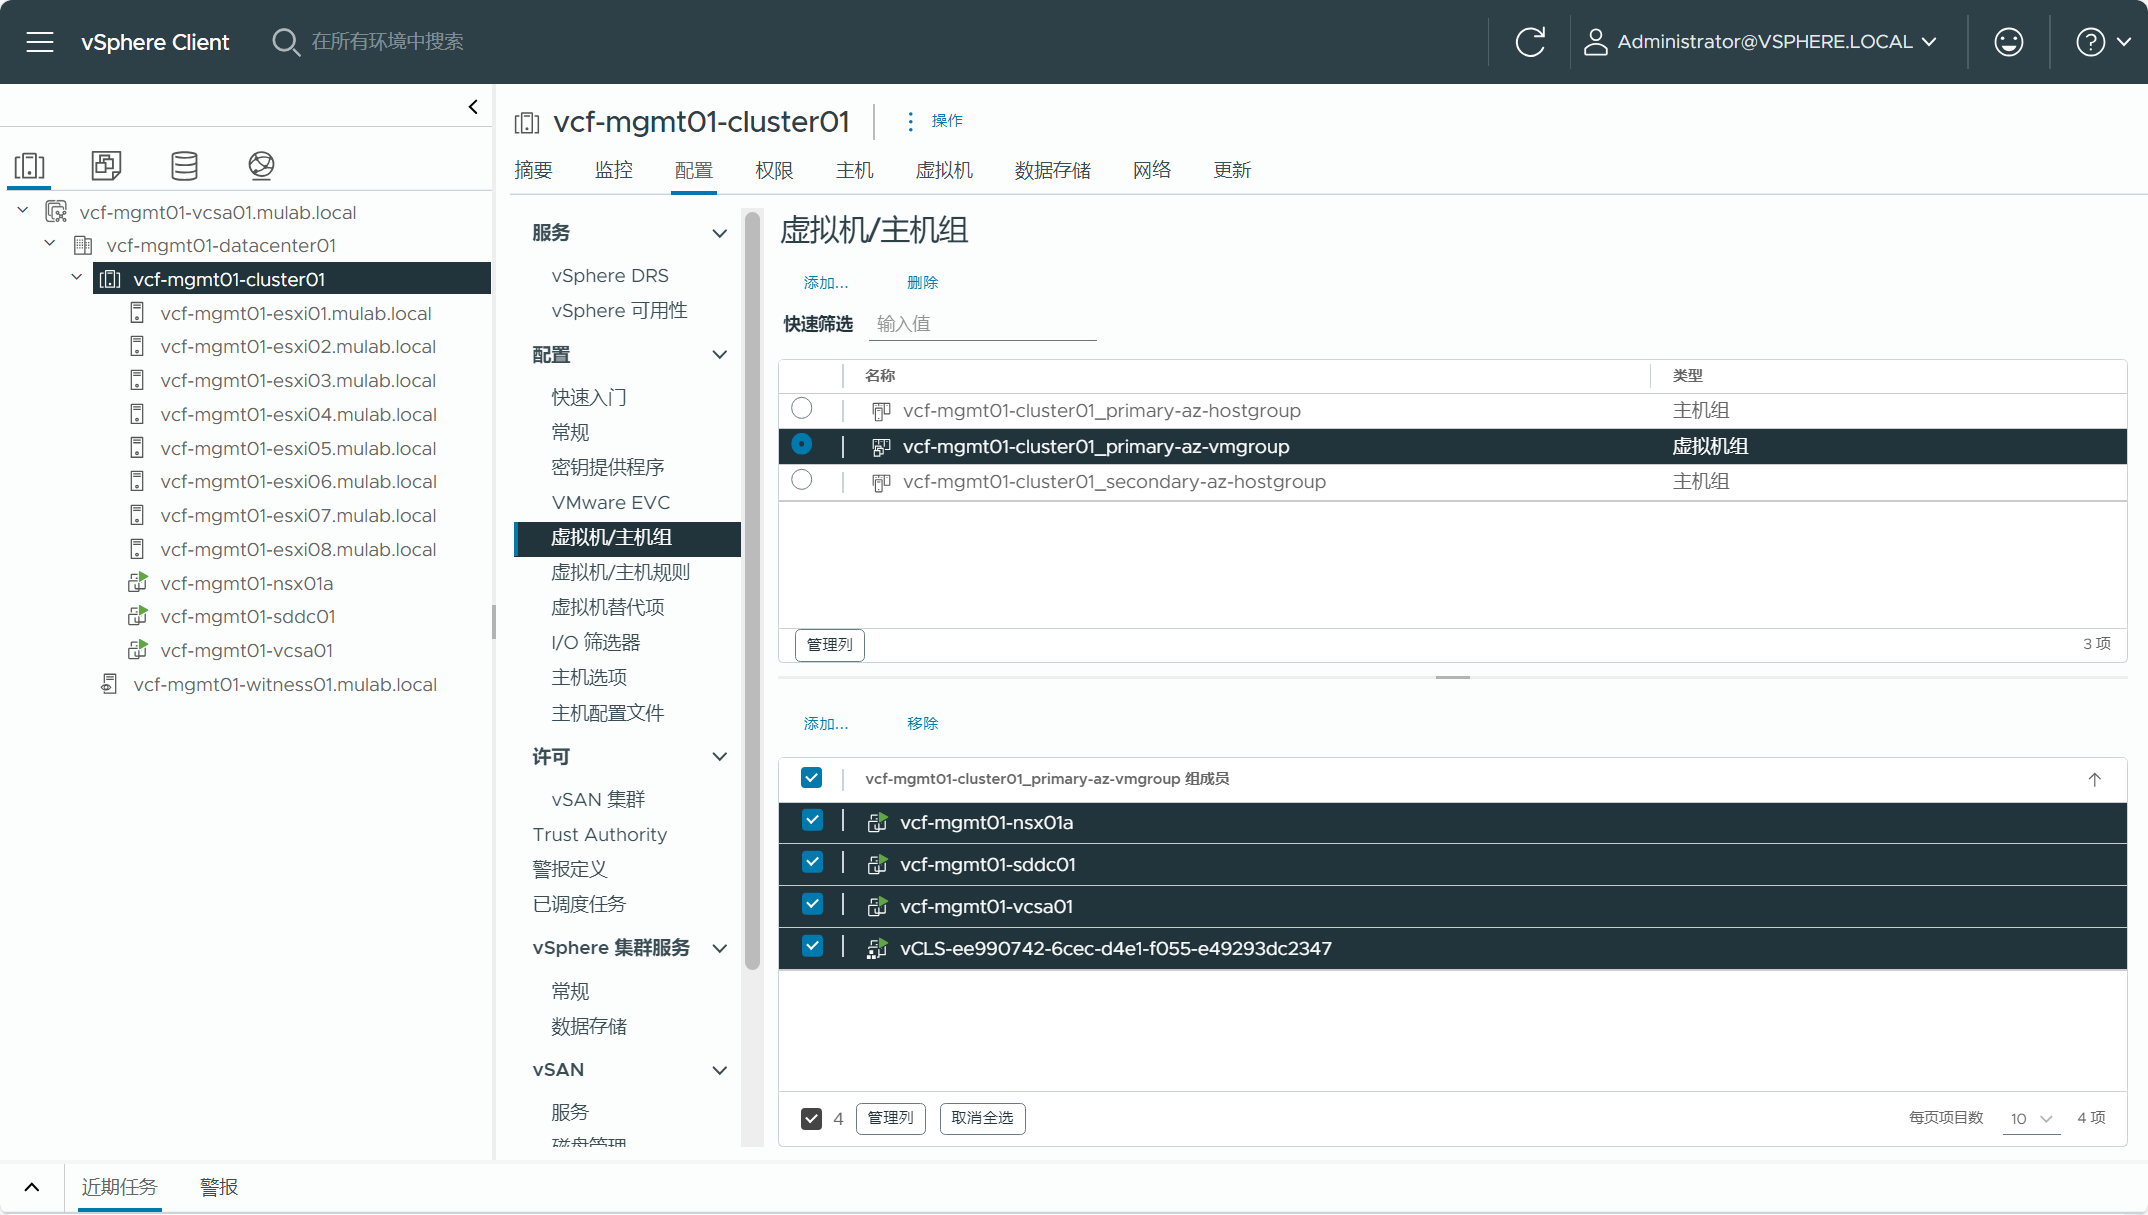
Task: Switch to VMs and Templates inventory view
Action: click(106, 165)
